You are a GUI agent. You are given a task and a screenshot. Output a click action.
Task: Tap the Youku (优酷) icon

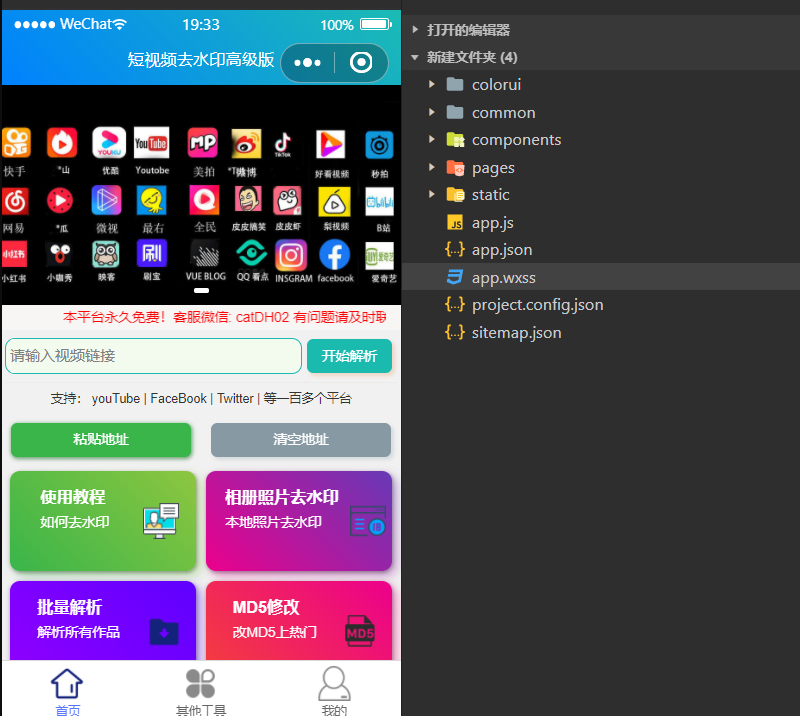point(109,142)
